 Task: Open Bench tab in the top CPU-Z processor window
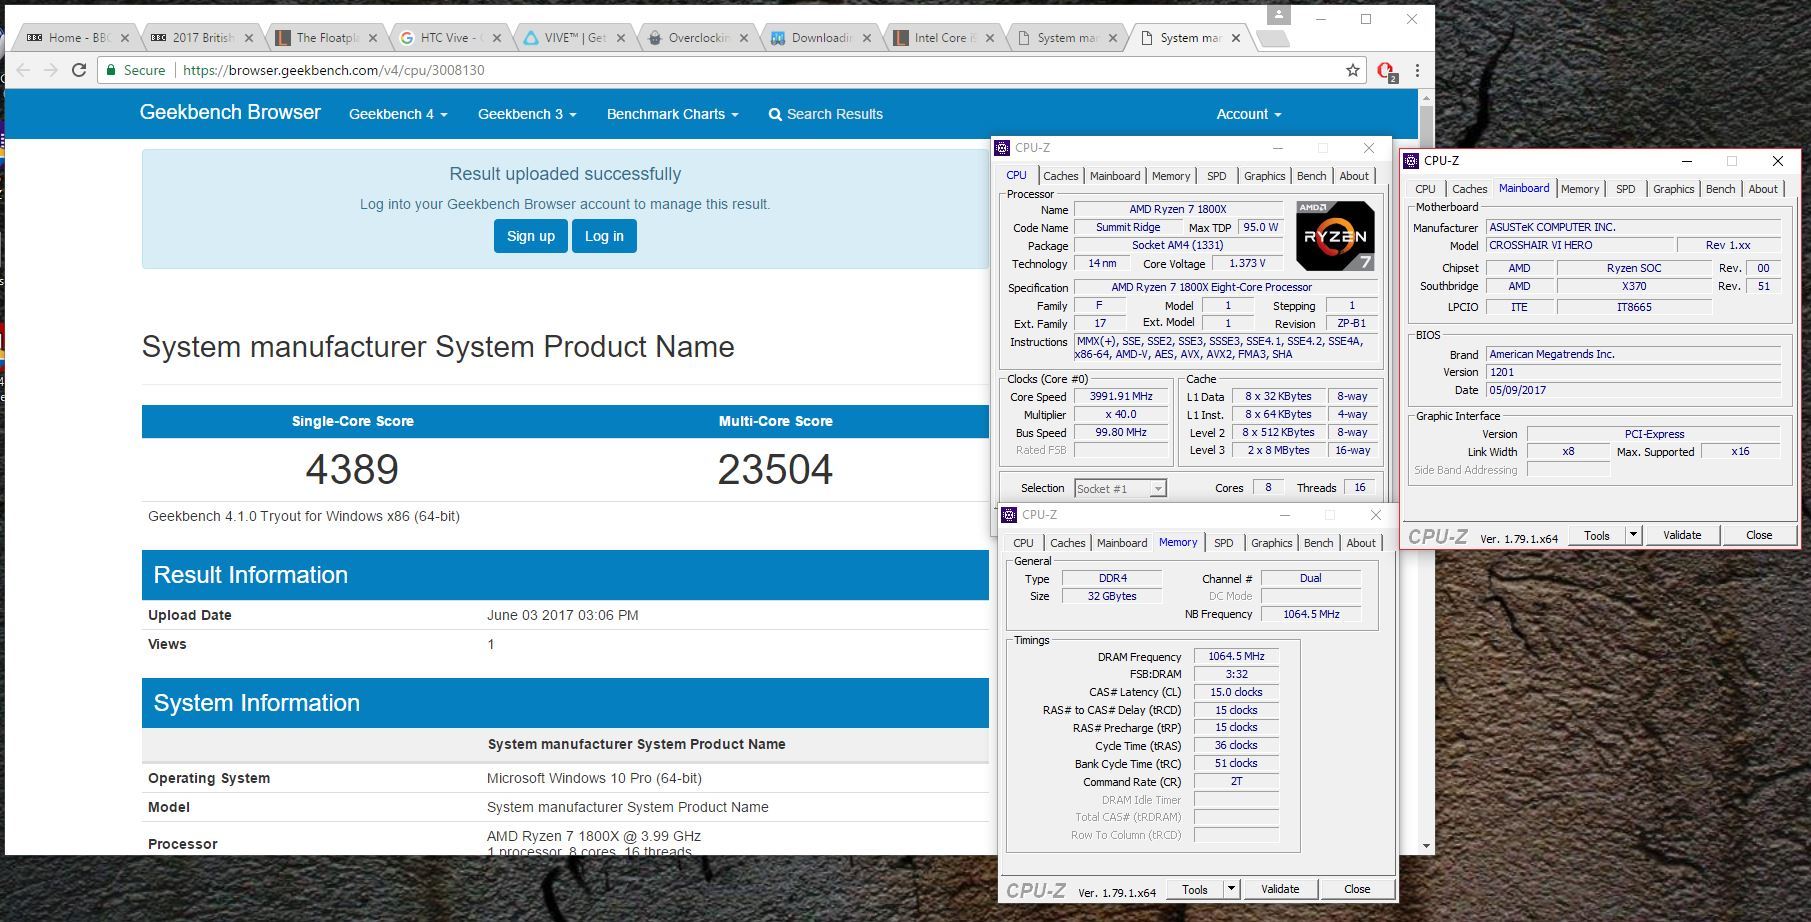tap(1311, 176)
